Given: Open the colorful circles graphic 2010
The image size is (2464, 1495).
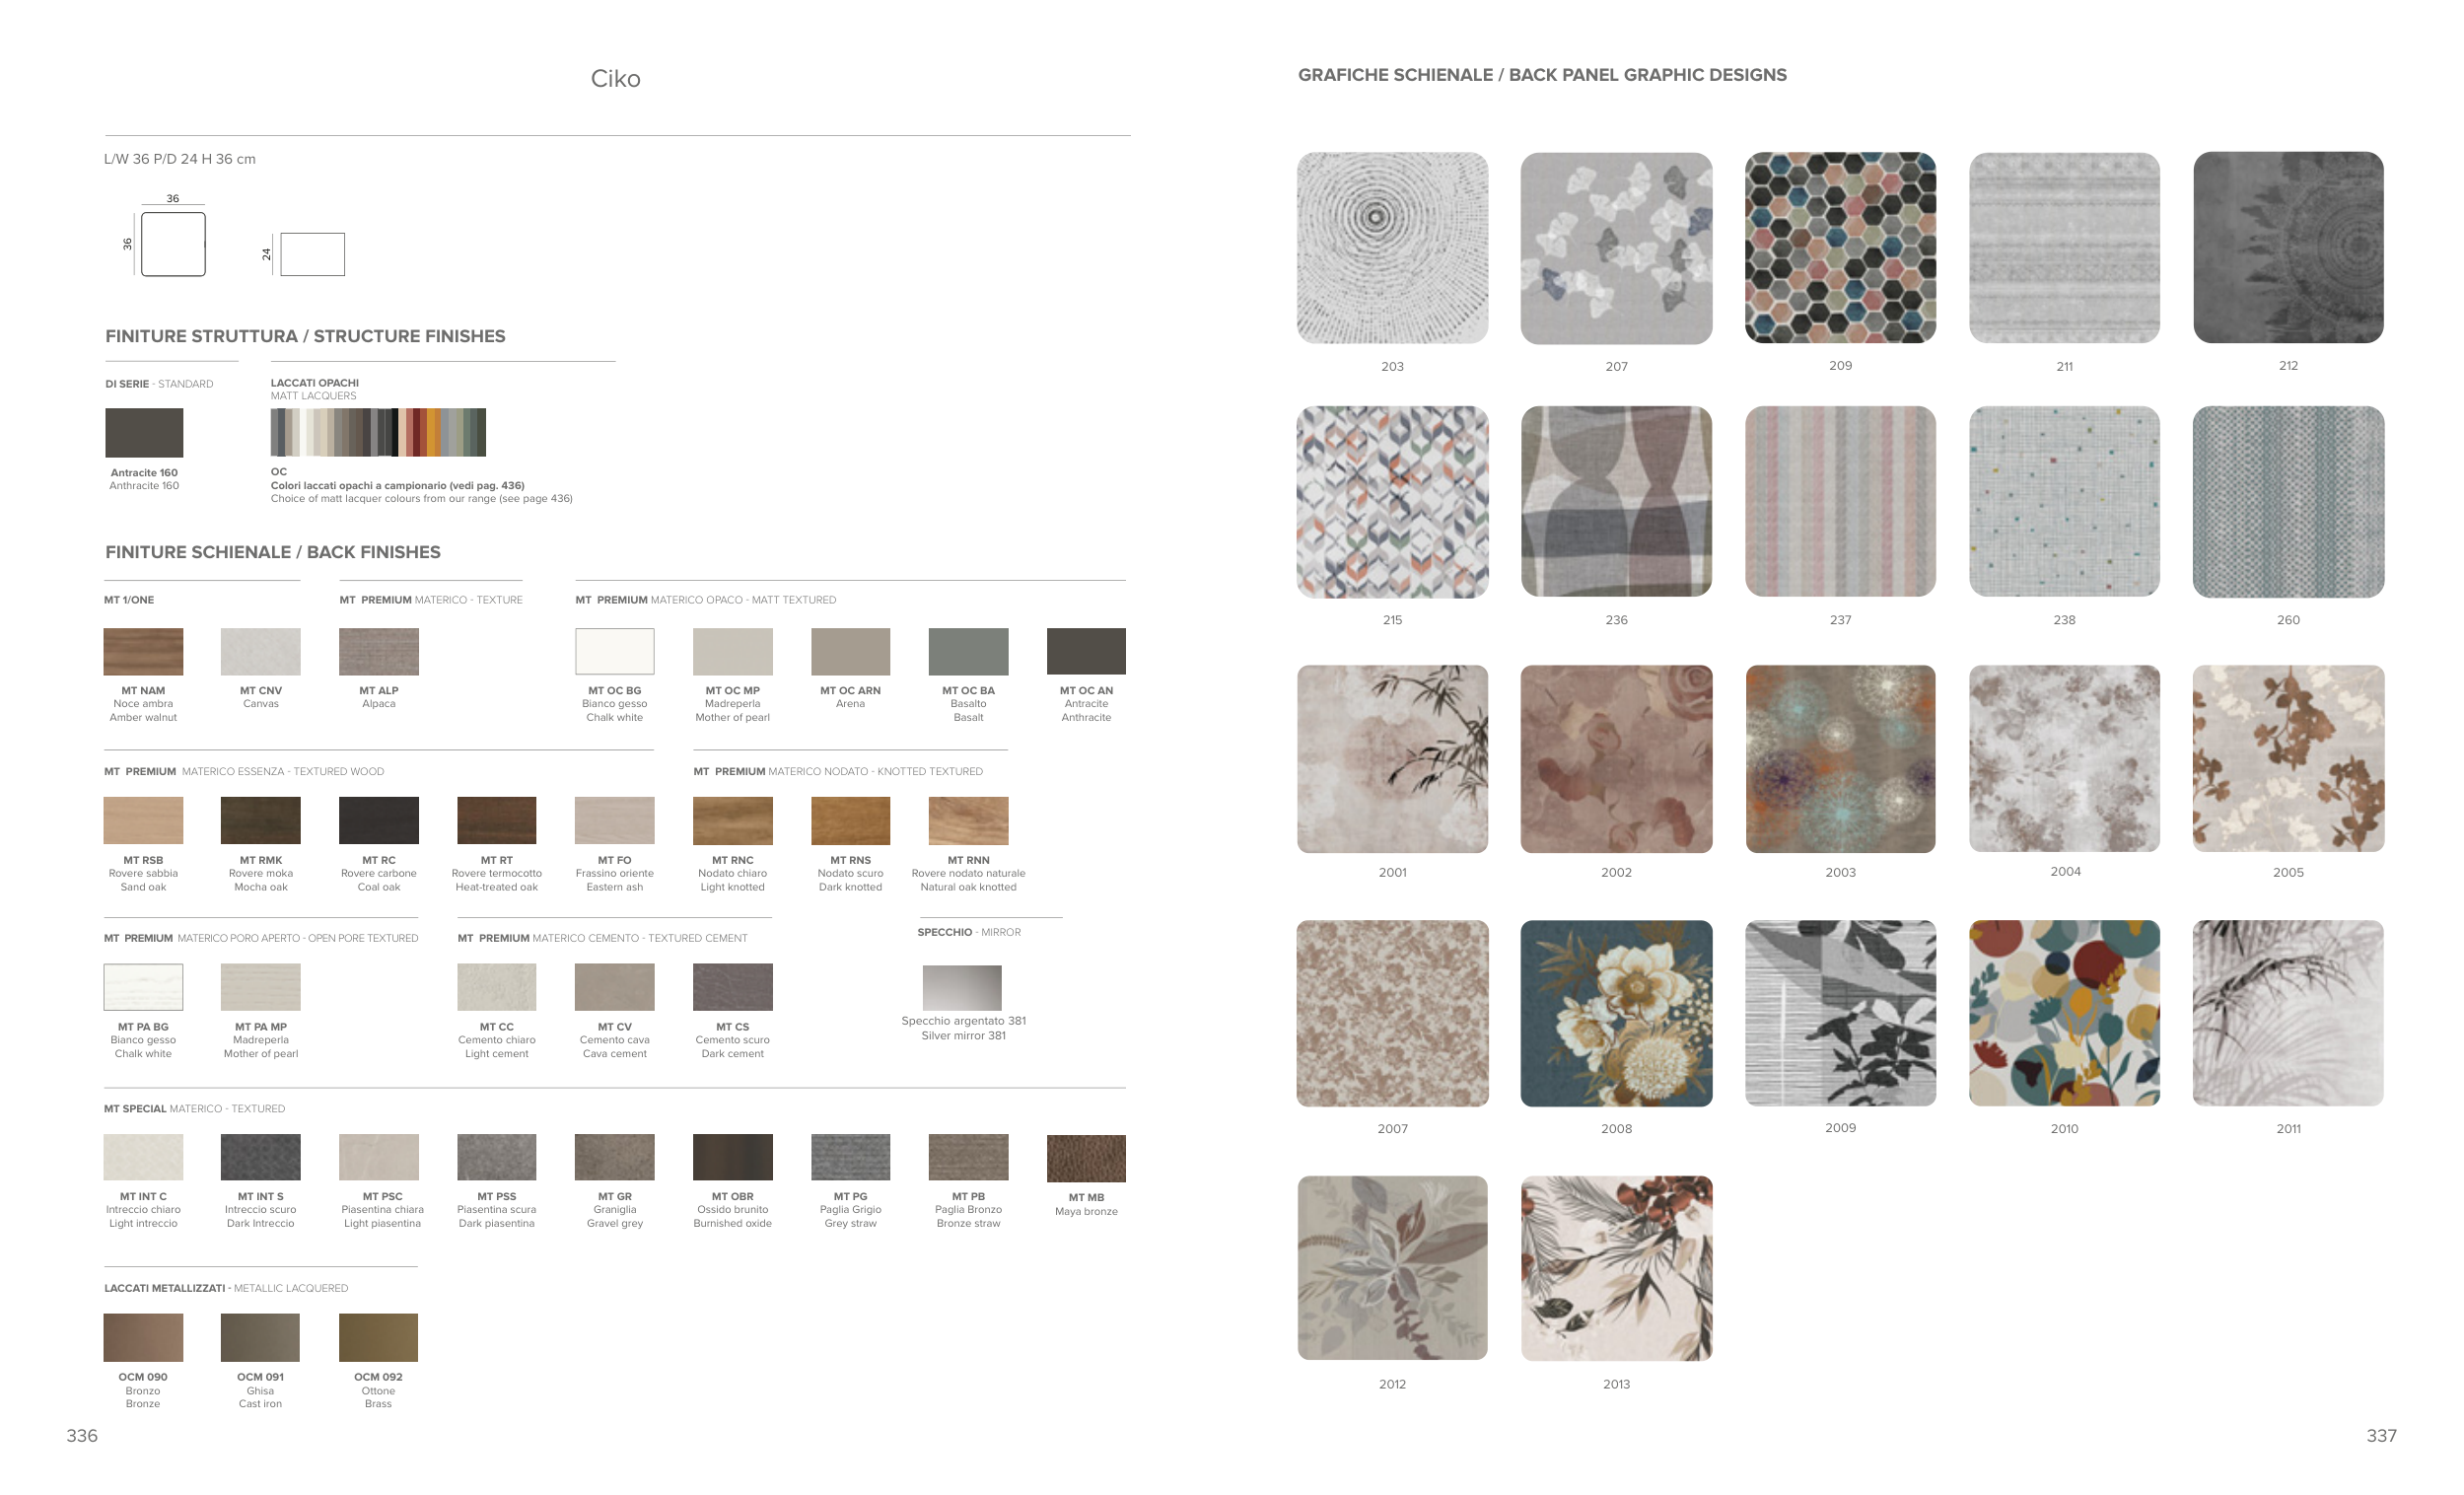Looking at the screenshot, I should tap(2063, 1013).
